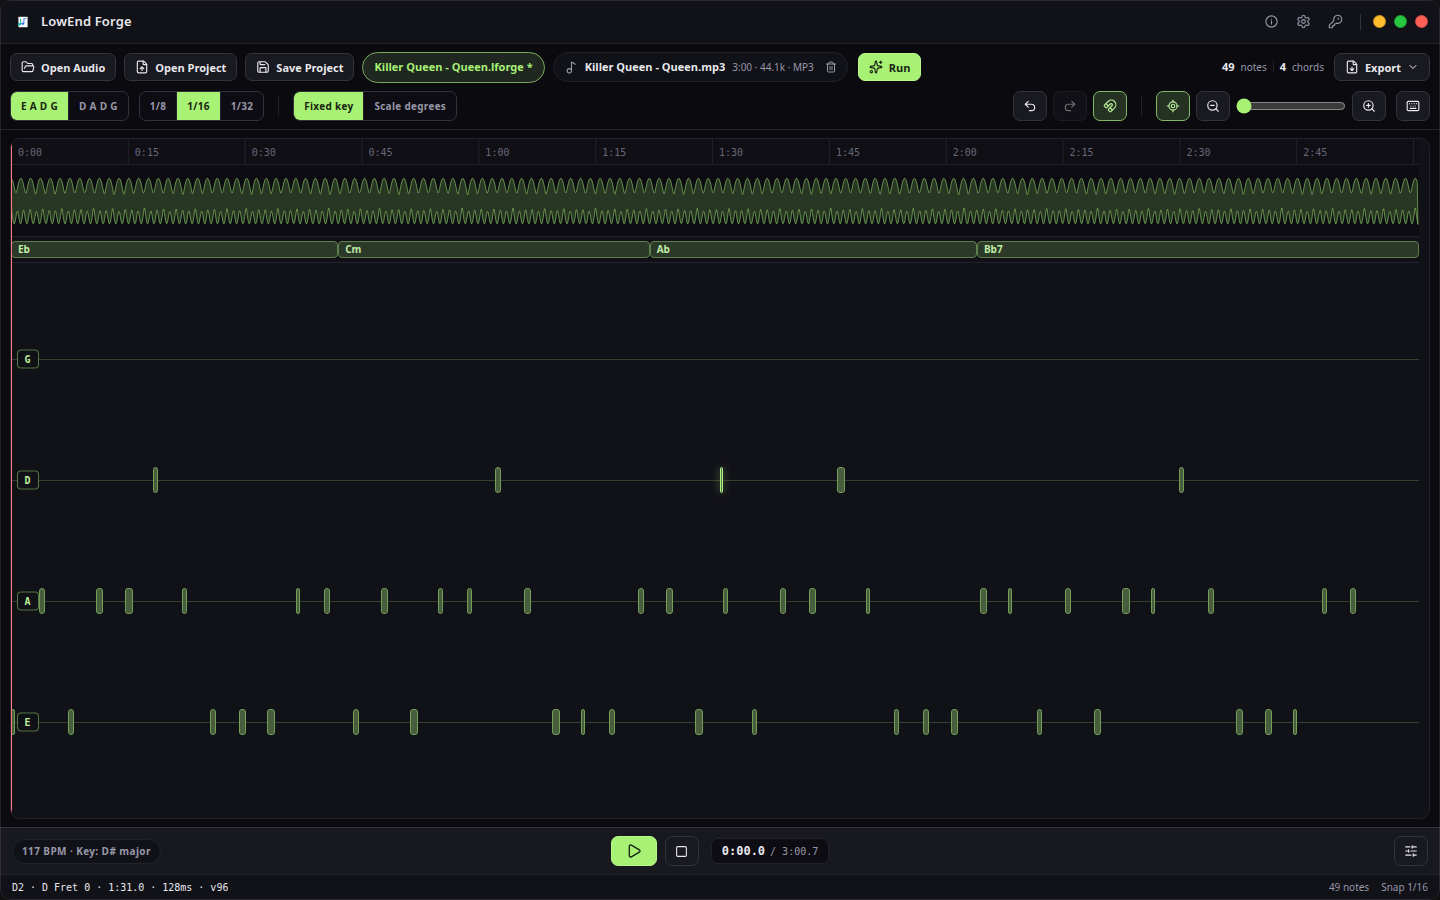The image size is (1440, 900).
Task: Open the info icon in title bar
Action: pos(1271,21)
